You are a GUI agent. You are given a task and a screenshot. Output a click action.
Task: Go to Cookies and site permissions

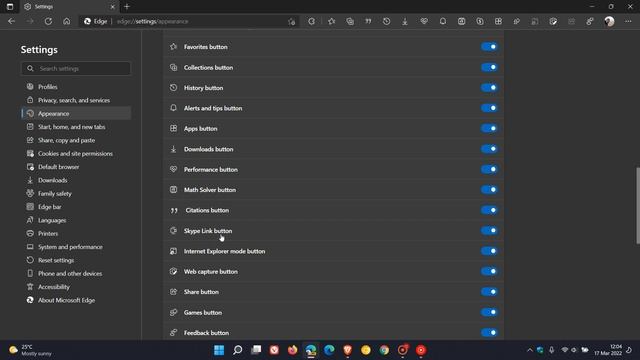pyautogui.click(x=76, y=153)
